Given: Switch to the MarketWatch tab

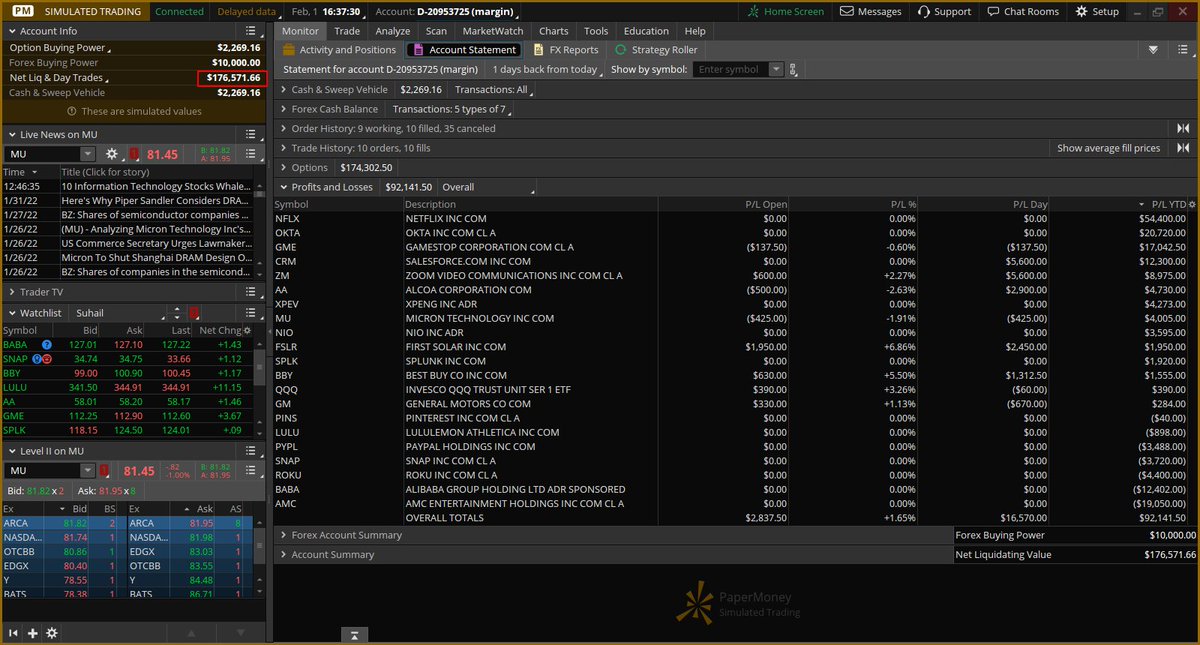Looking at the screenshot, I should (x=492, y=31).
